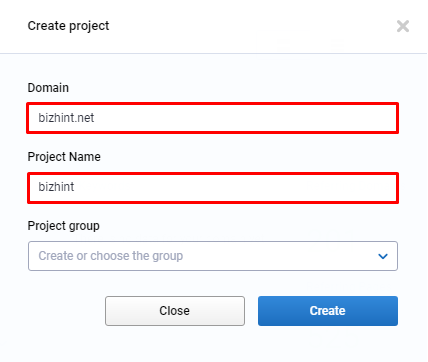The image size is (428, 362).
Task: Select the red-outlined Domain box
Action: click(x=213, y=118)
